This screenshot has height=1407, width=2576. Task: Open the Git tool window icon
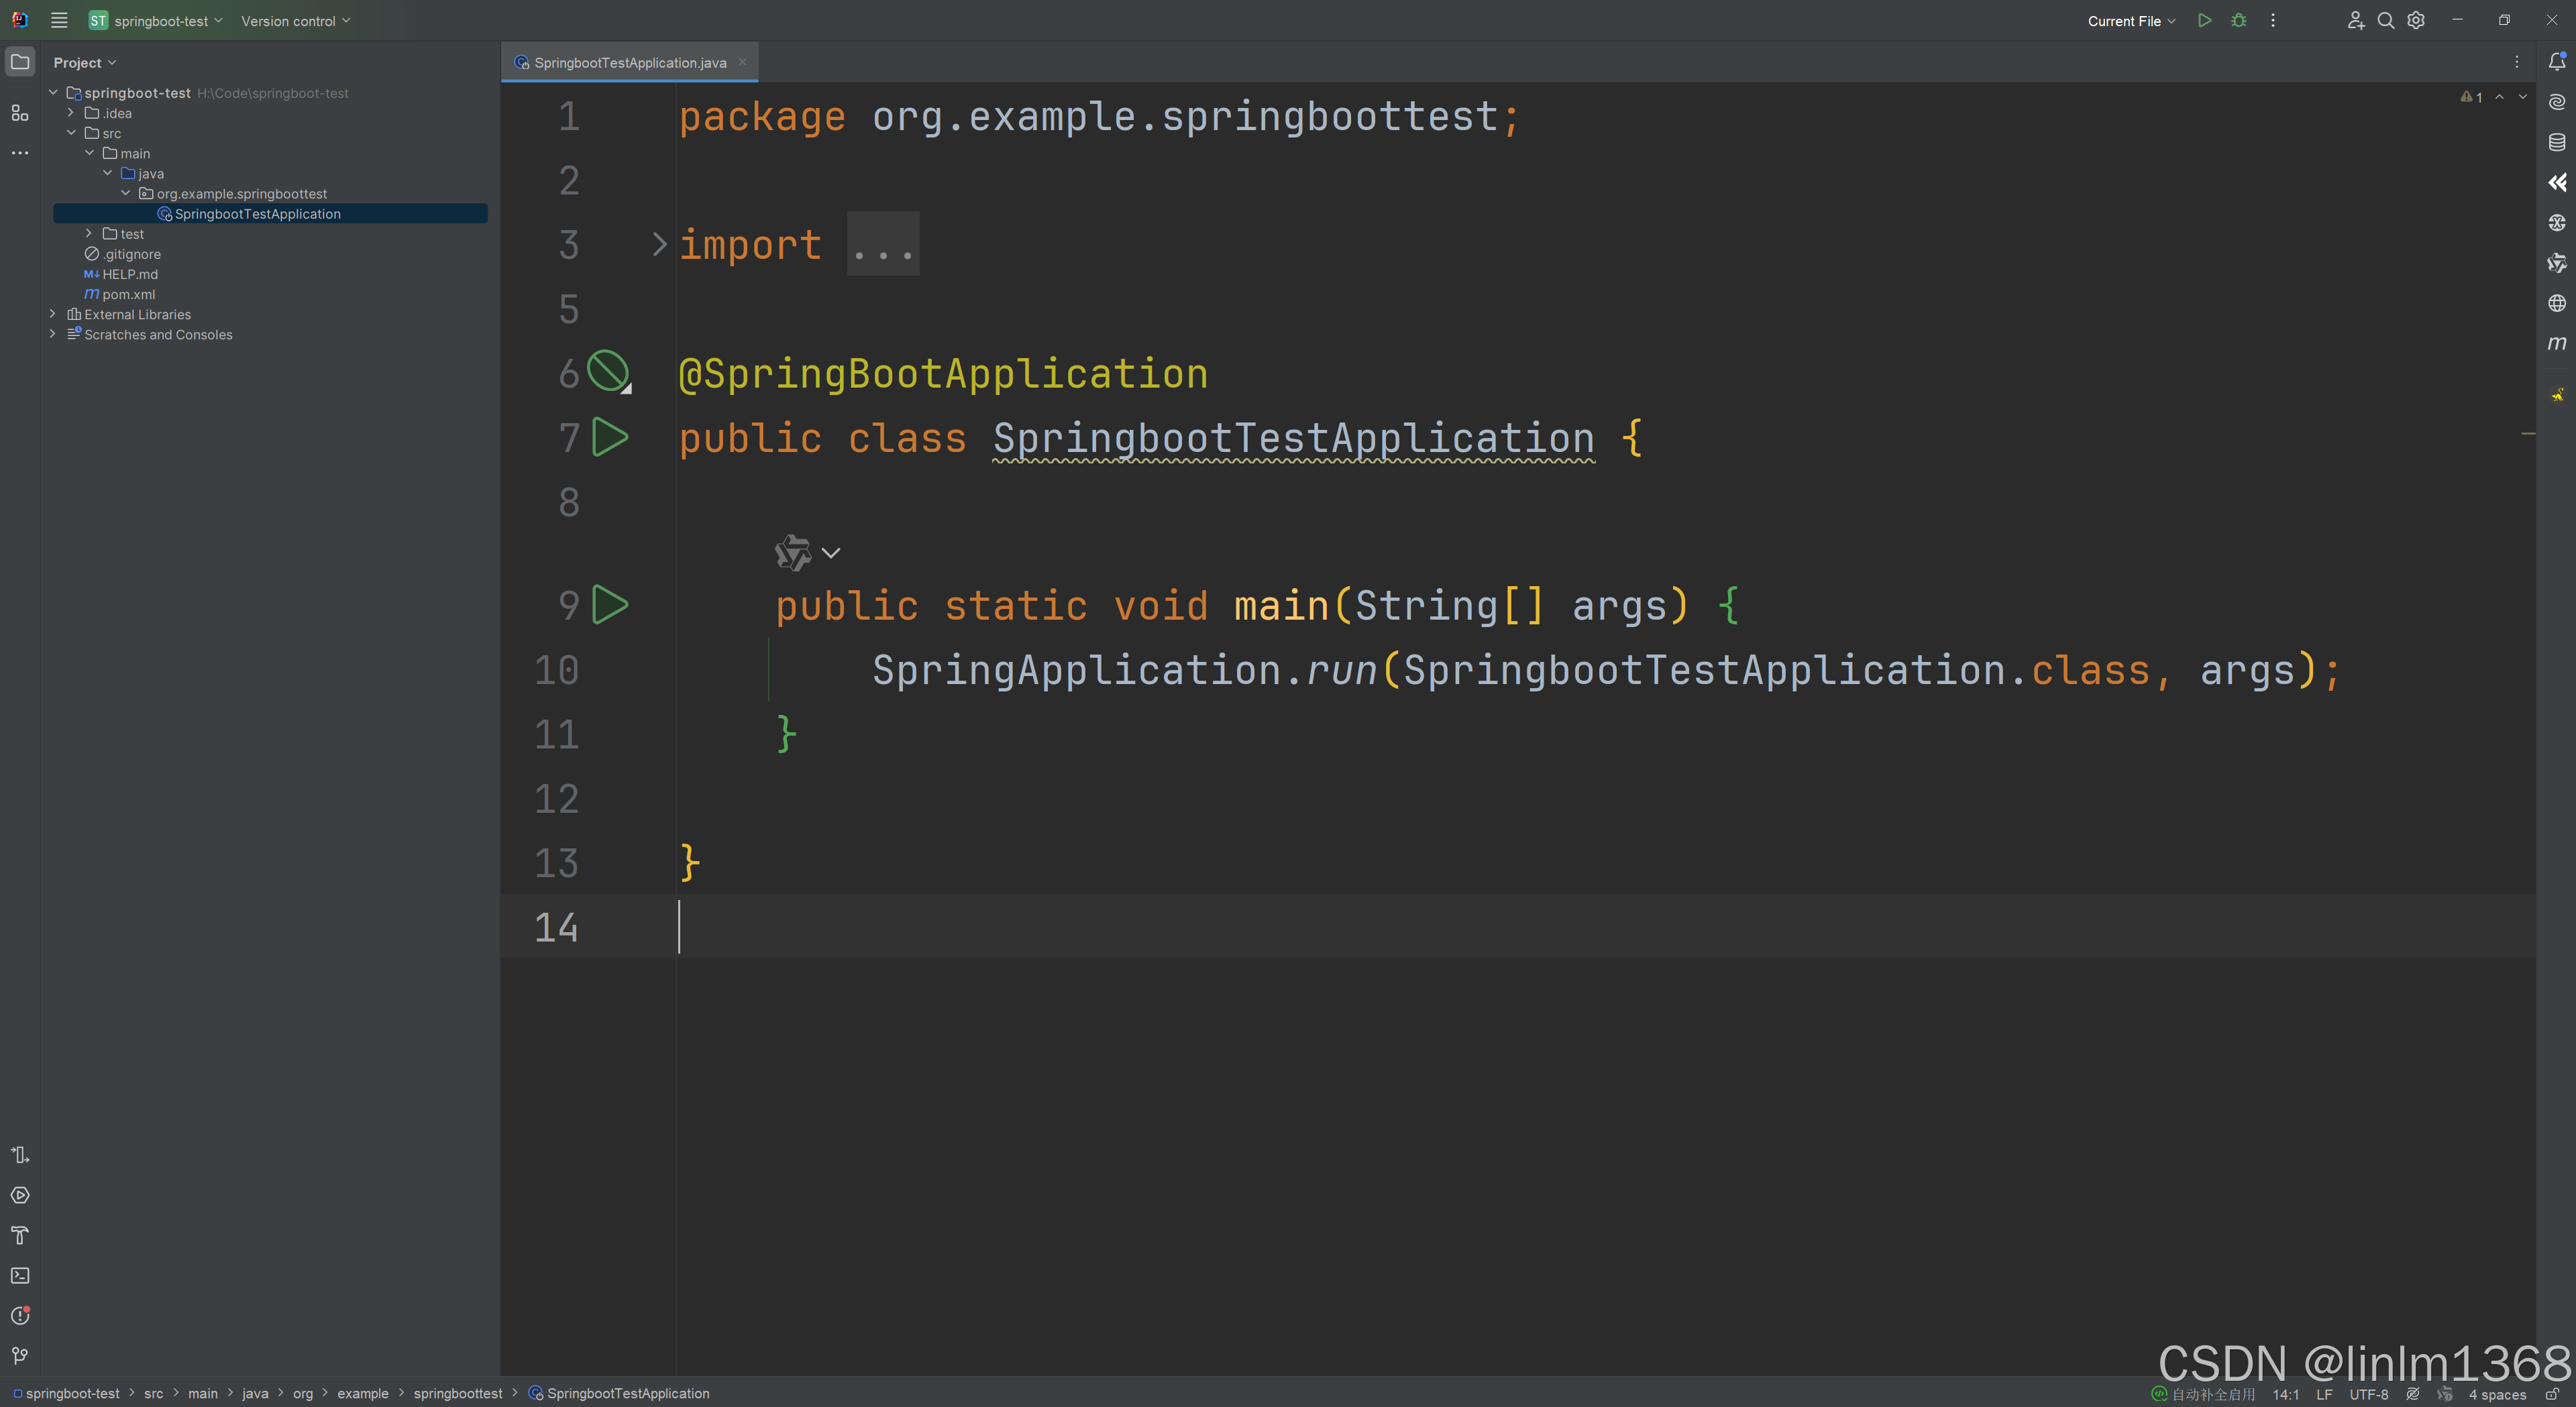(20, 1356)
